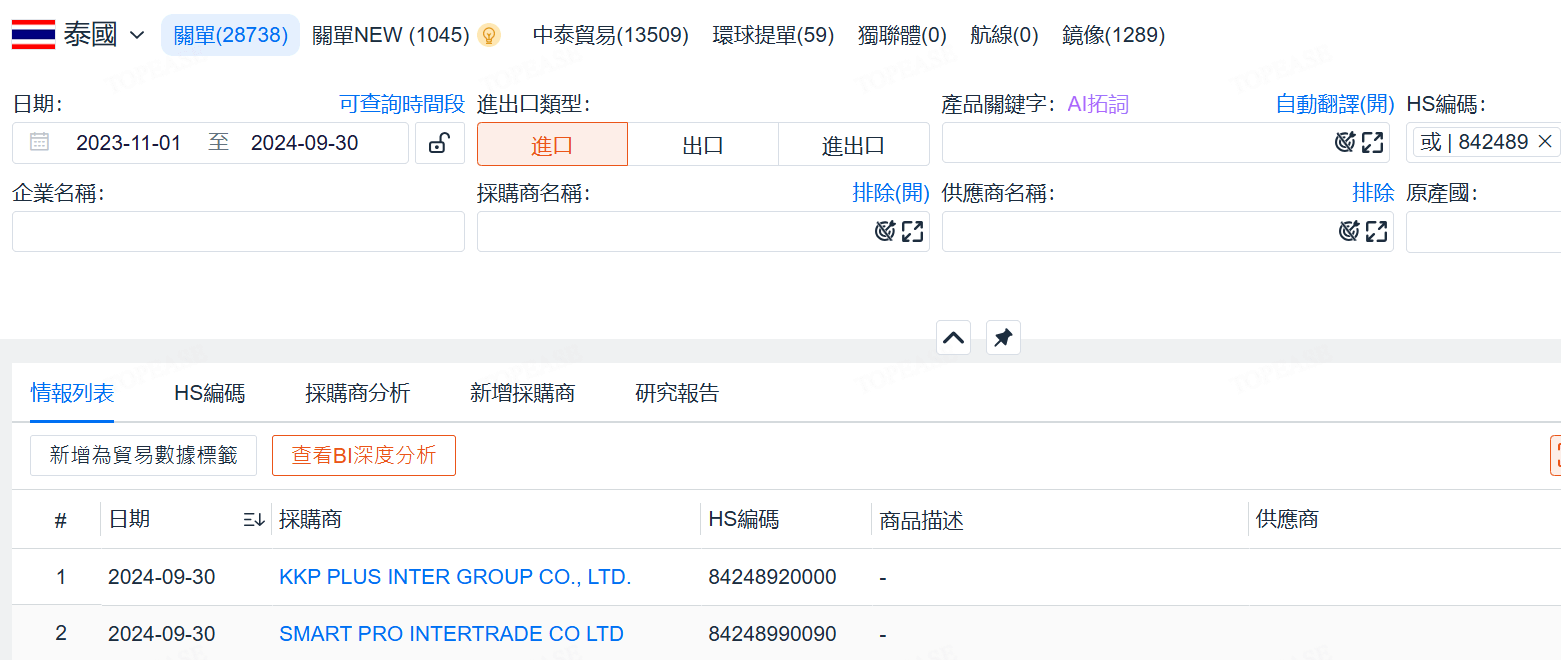The height and width of the screenshot is (660, 1561).
Task: Toggle 排除(開) for 採購商名稱
Action: [891, 193]
